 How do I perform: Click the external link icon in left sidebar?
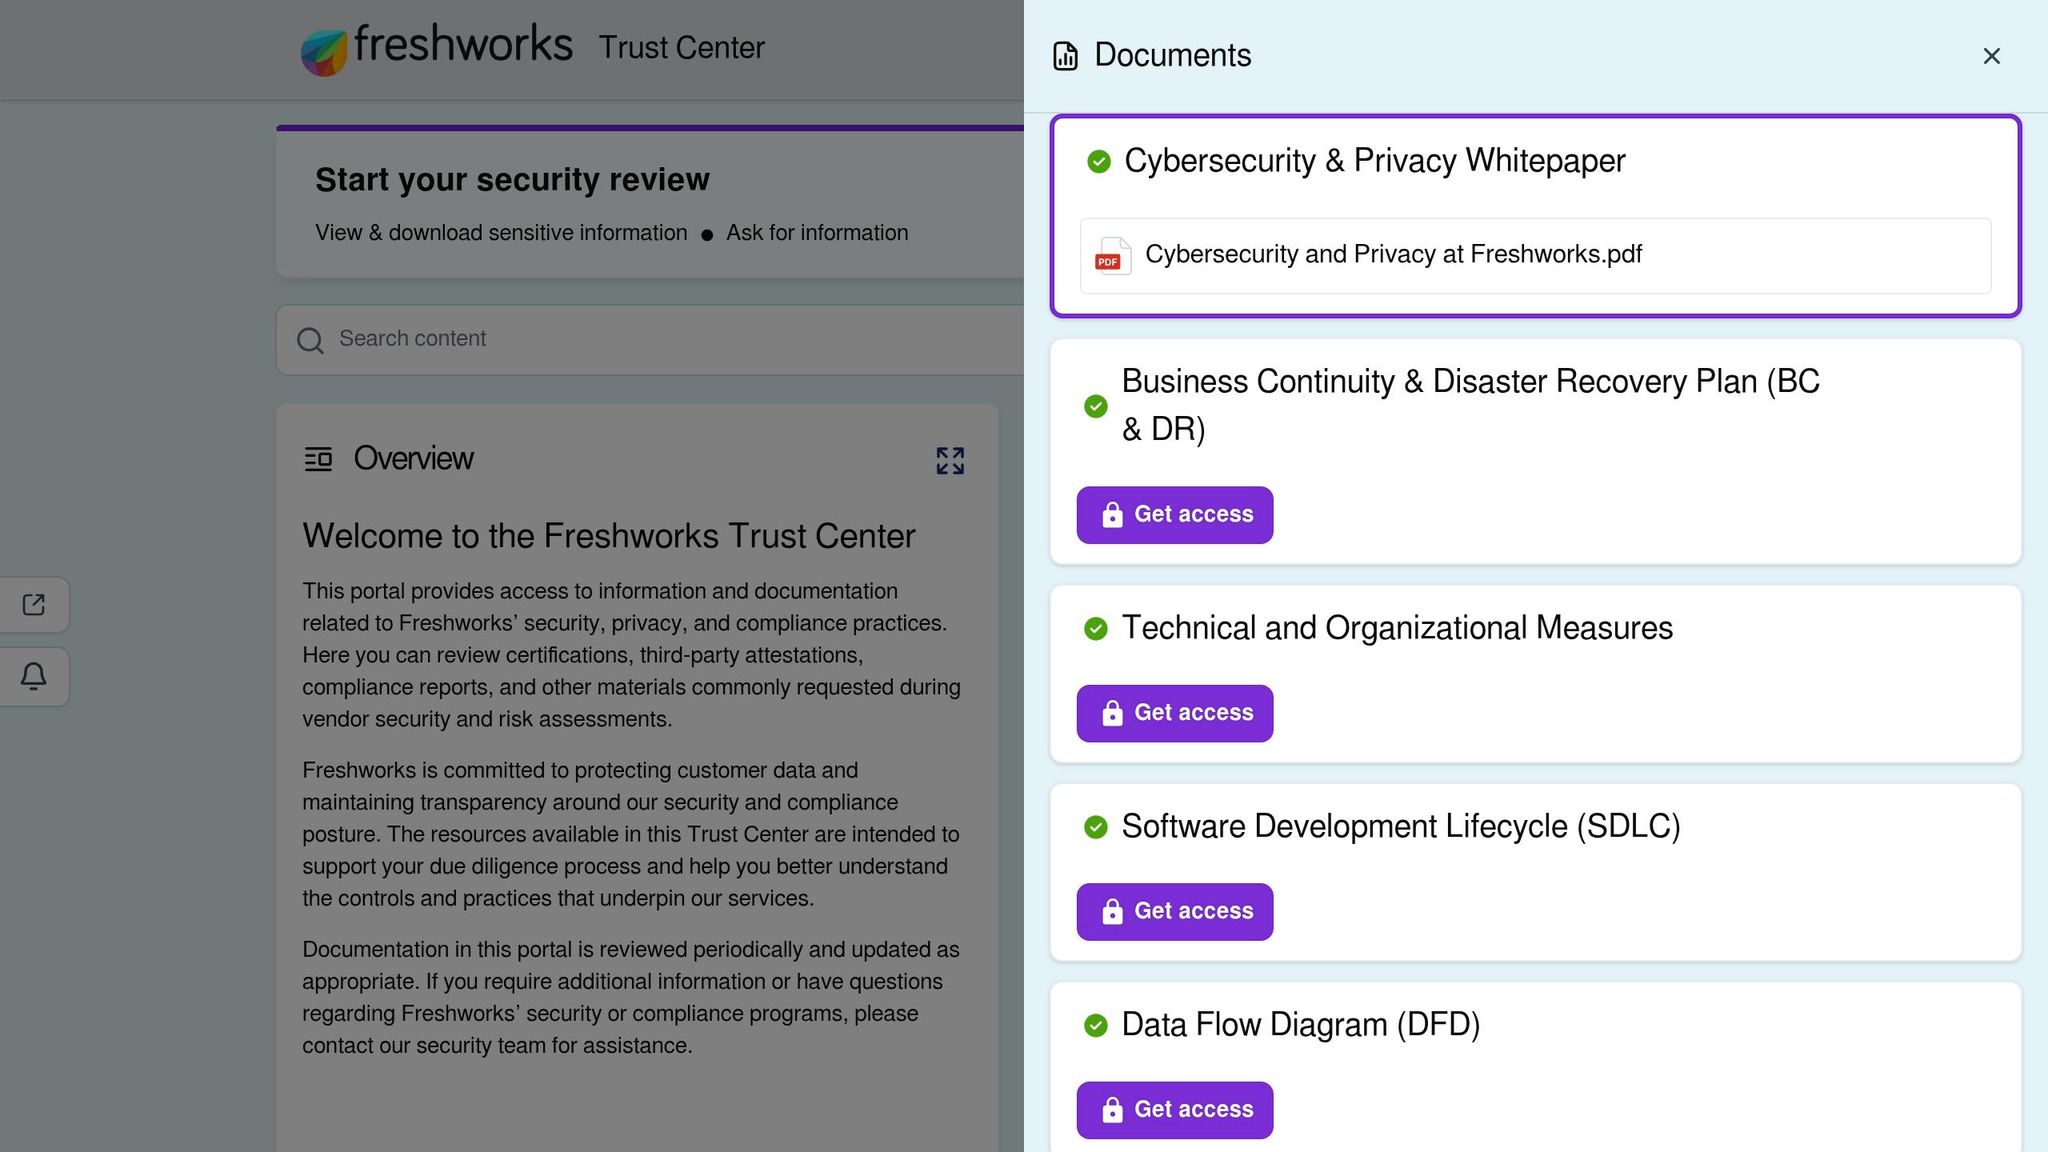click(x=34, y=604)
